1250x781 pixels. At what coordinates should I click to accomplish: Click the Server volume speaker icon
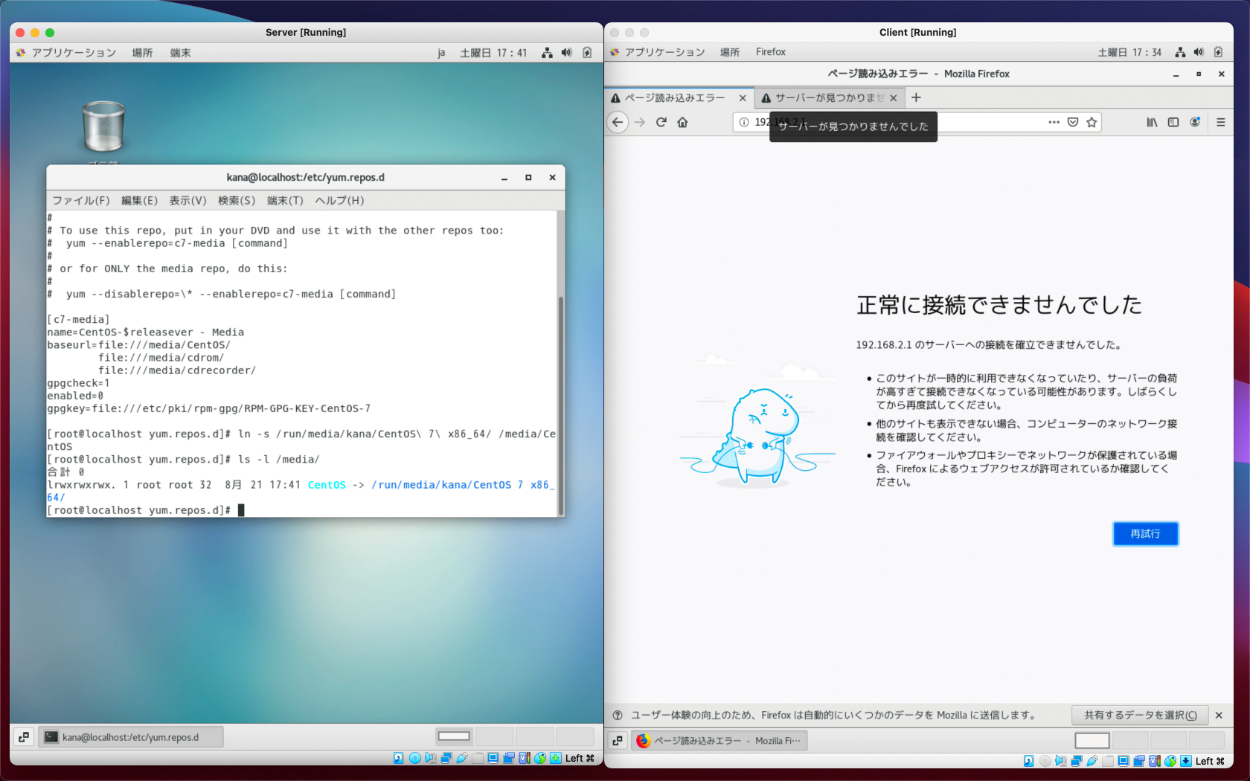567,52
